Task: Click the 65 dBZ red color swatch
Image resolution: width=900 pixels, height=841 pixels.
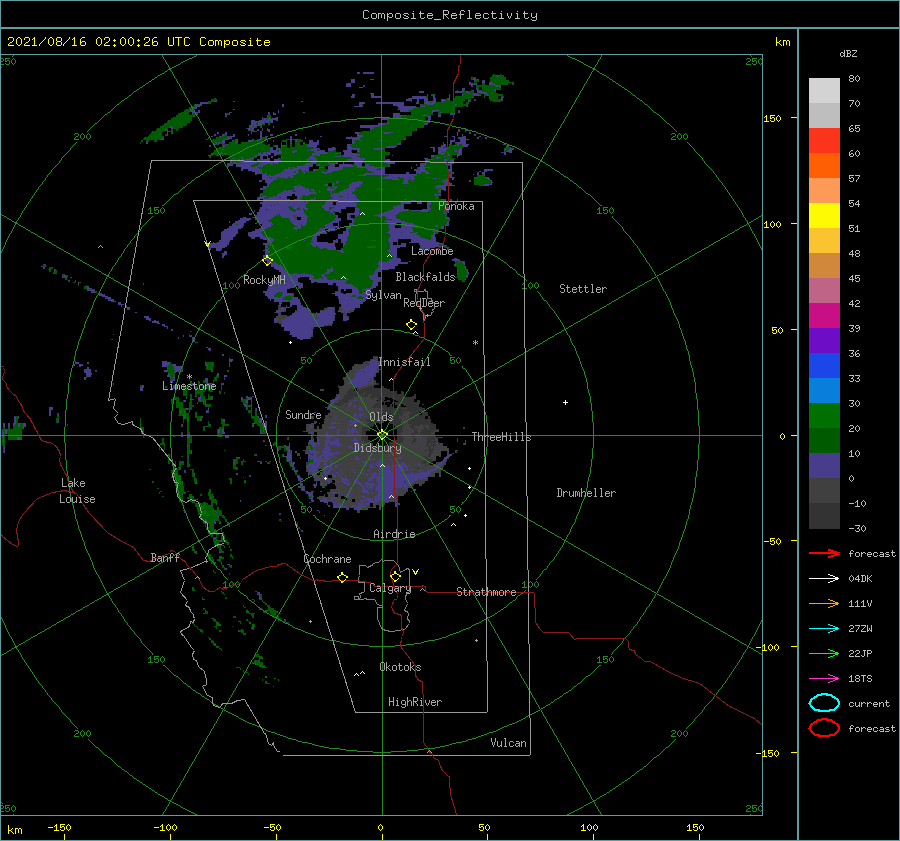Action: 824,140
